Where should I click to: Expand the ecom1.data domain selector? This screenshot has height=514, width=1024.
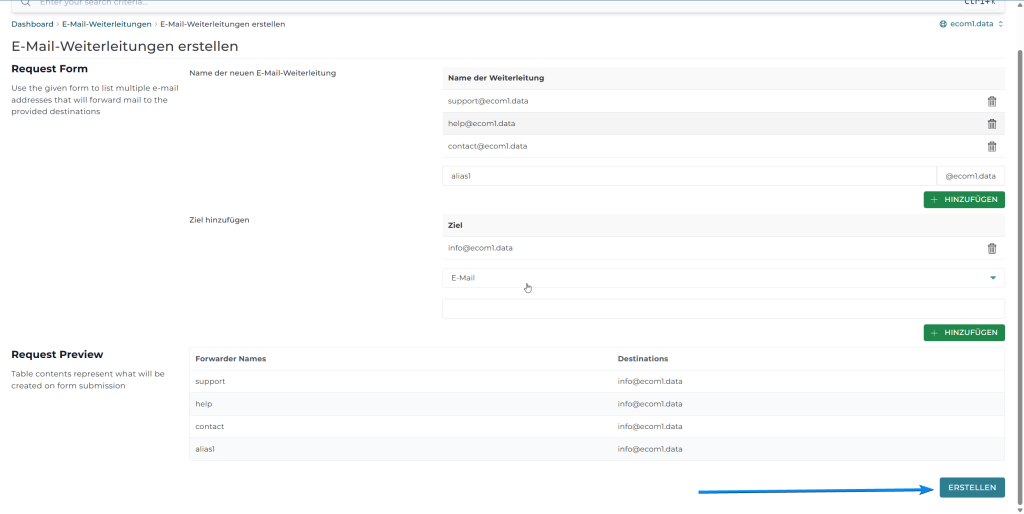click(972, 24)
